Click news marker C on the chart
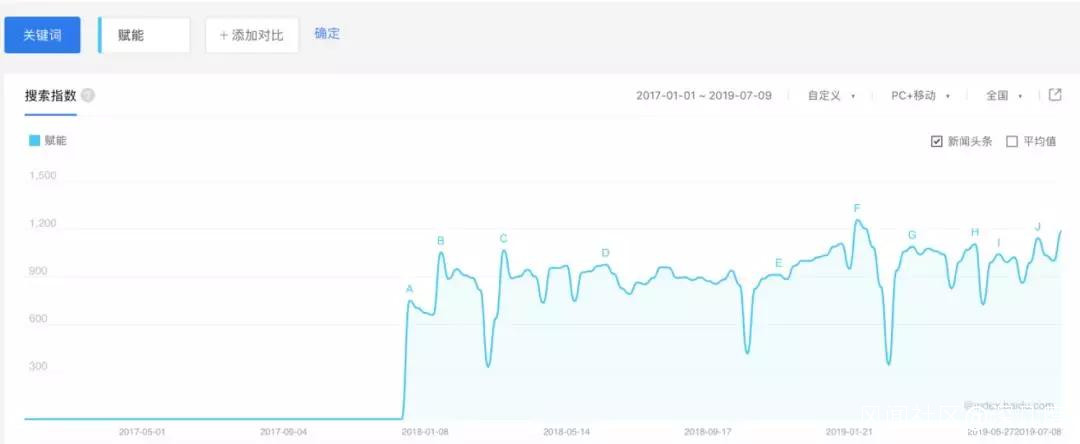This screenshot has height=444, width=1080. [503, 239]
